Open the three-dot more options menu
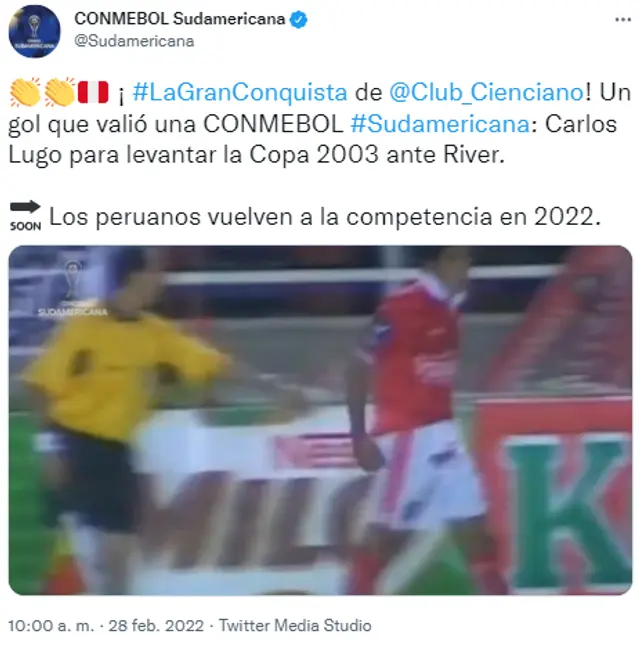 click(623, 20)
